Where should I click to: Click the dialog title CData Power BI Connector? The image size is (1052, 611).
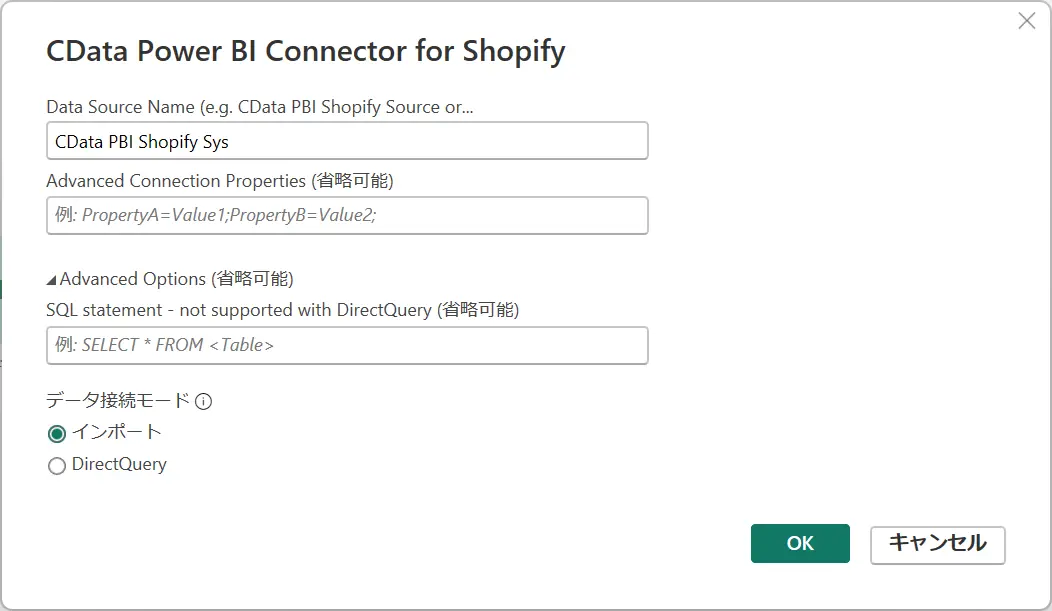(305, 52)
